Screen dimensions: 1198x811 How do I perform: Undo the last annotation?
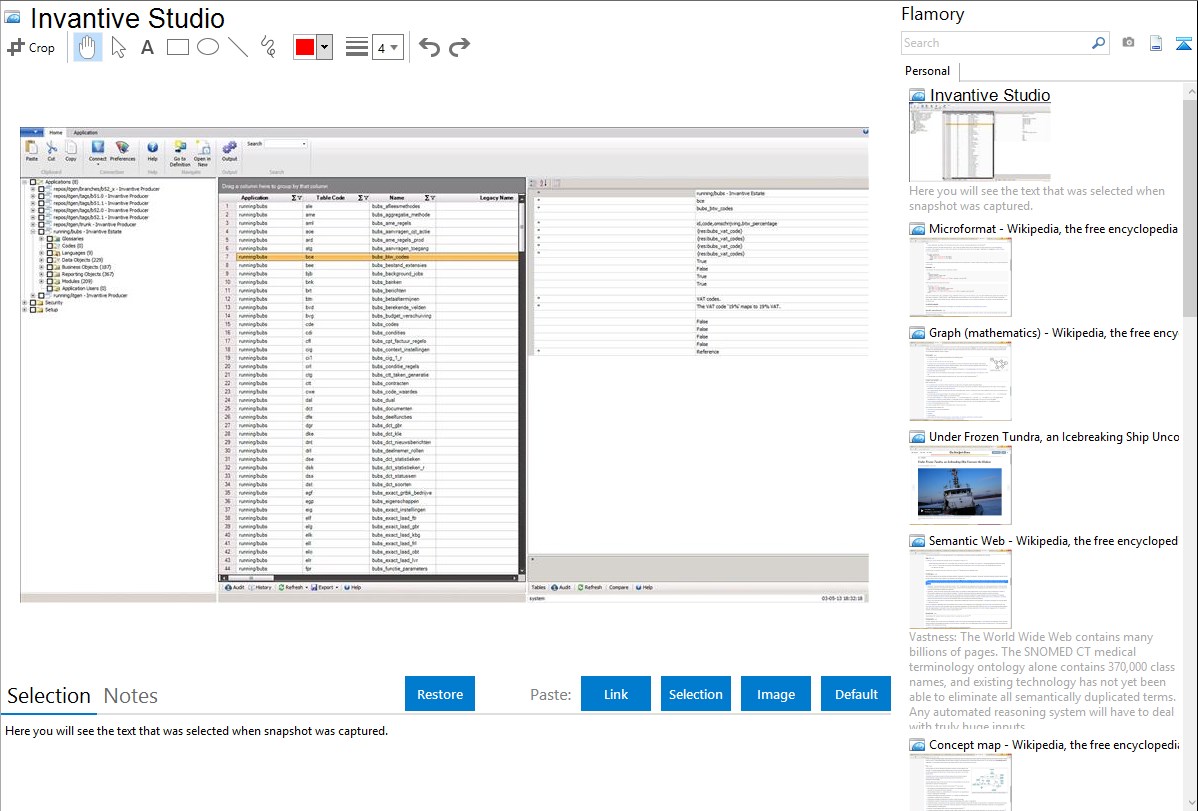point(429,47)
